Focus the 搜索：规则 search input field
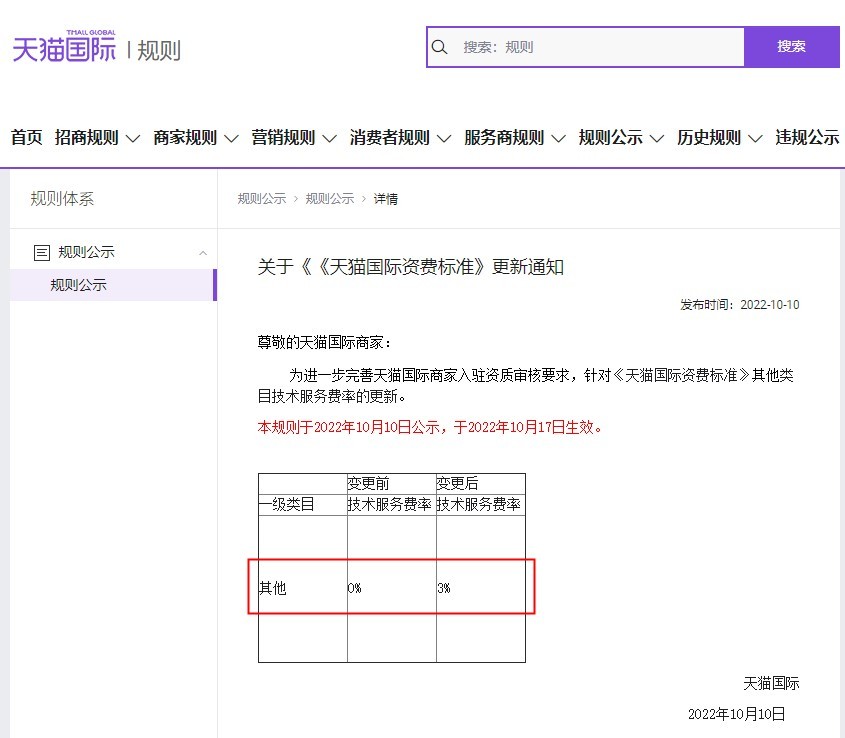 click(x=586, y=47)
